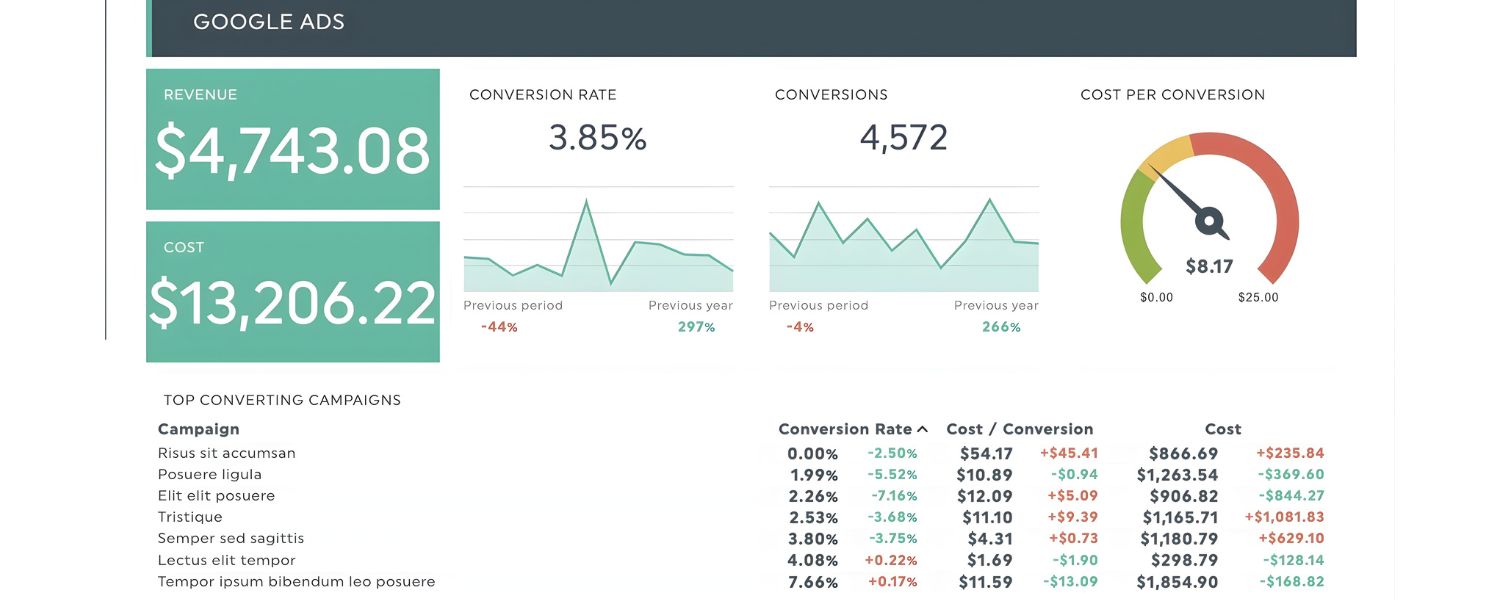
Task: Click the $8.17 cost per conversion value
Action: click(1209, 267)
